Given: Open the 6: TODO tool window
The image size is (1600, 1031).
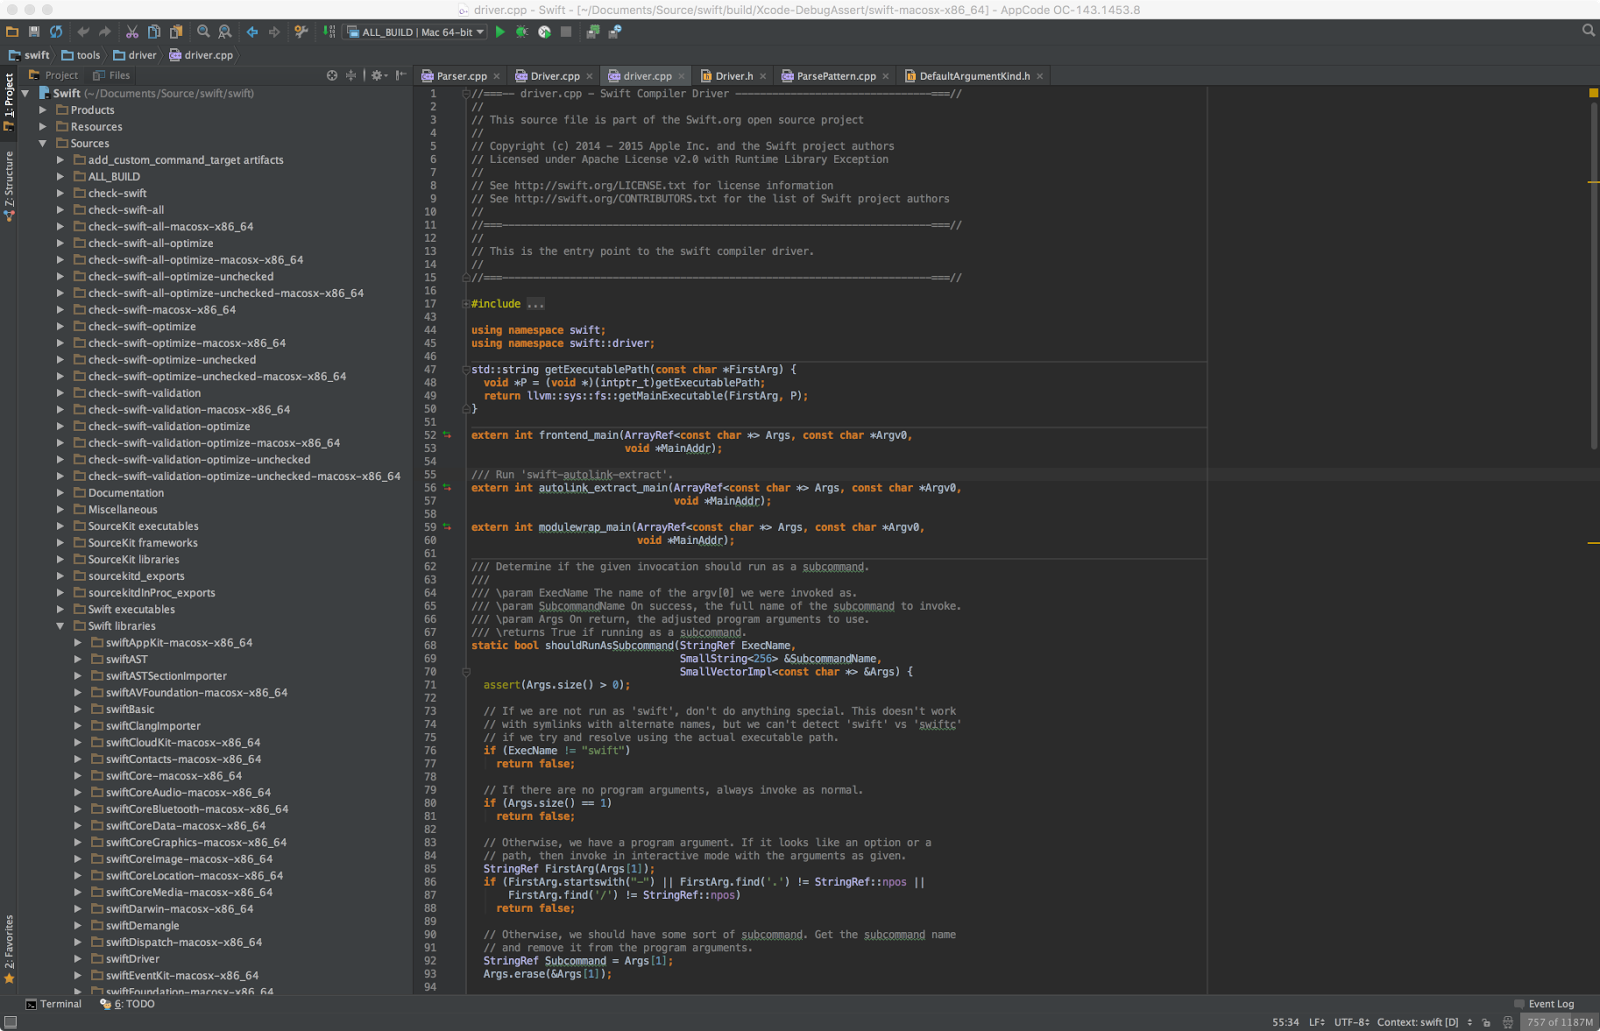Looking at the screenshot, I should pos(127,1004).
